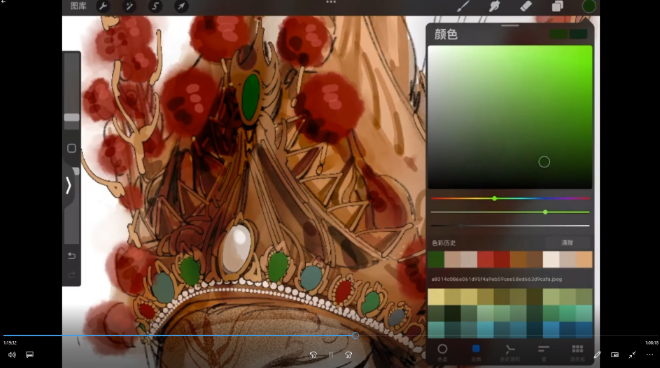660x368 pixels.
Task: Open the Layers panel icon
Action: (x=557, y=6)
